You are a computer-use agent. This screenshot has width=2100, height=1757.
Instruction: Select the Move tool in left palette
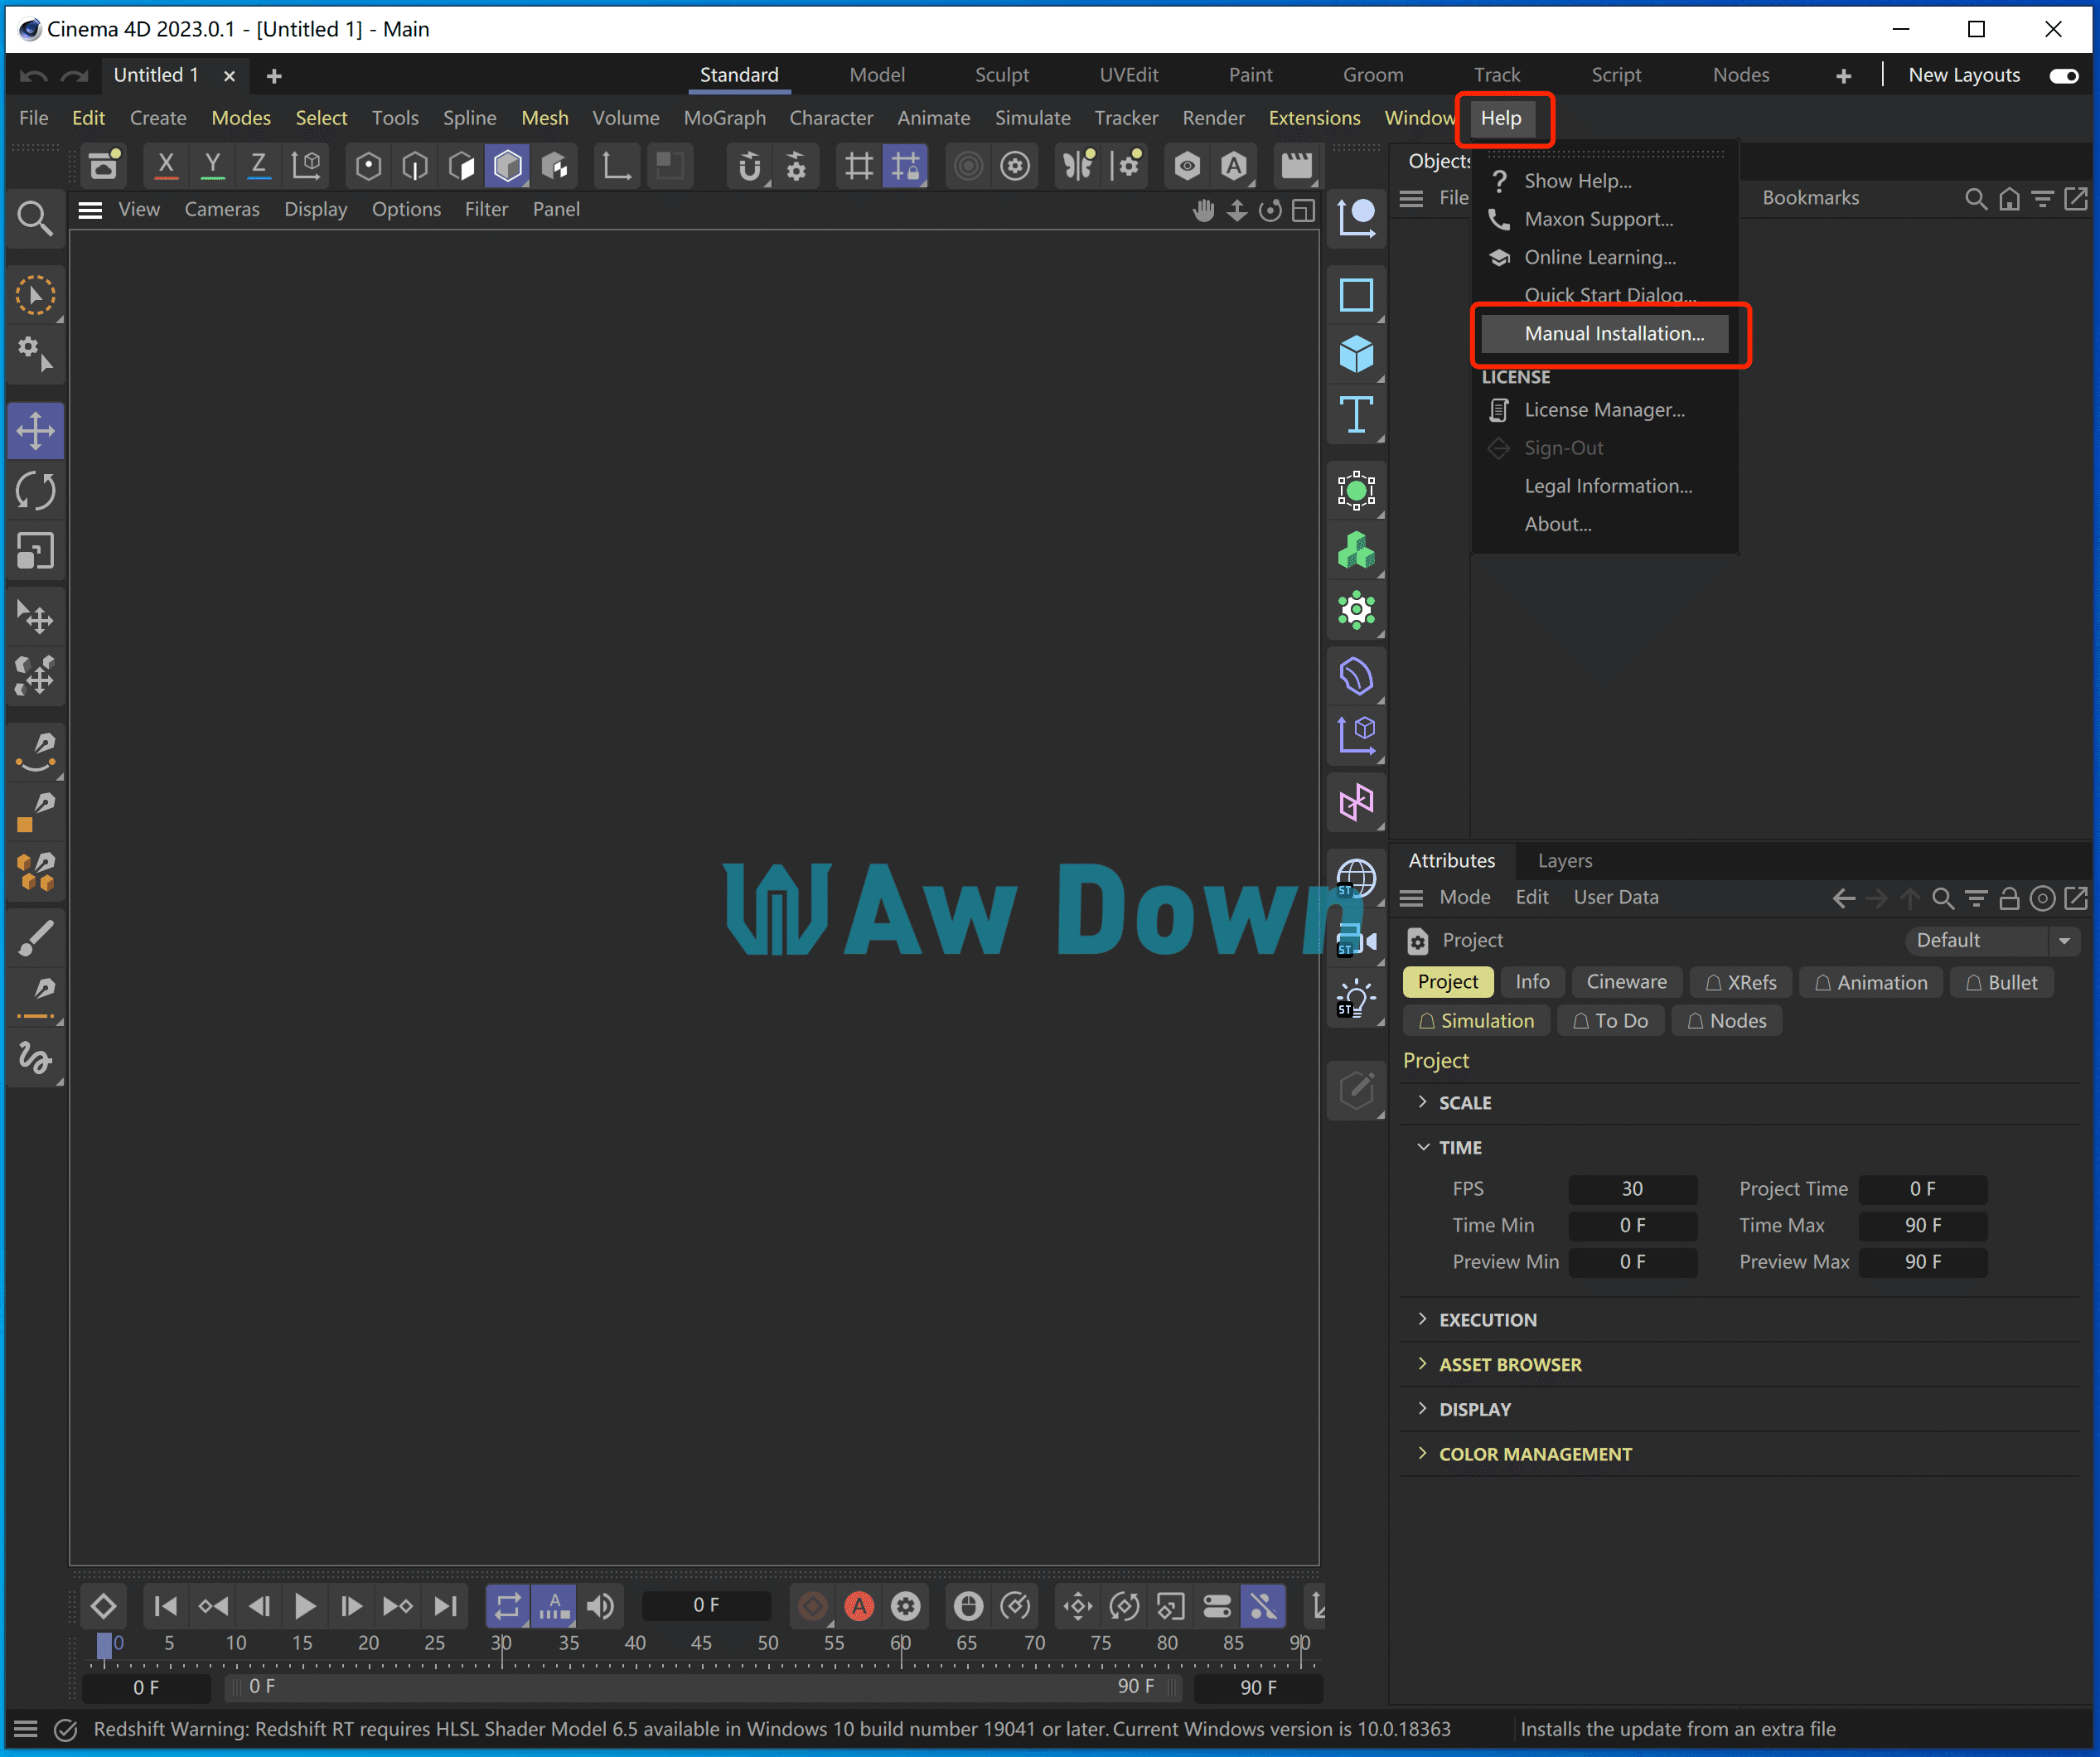[x=36, y=431]
